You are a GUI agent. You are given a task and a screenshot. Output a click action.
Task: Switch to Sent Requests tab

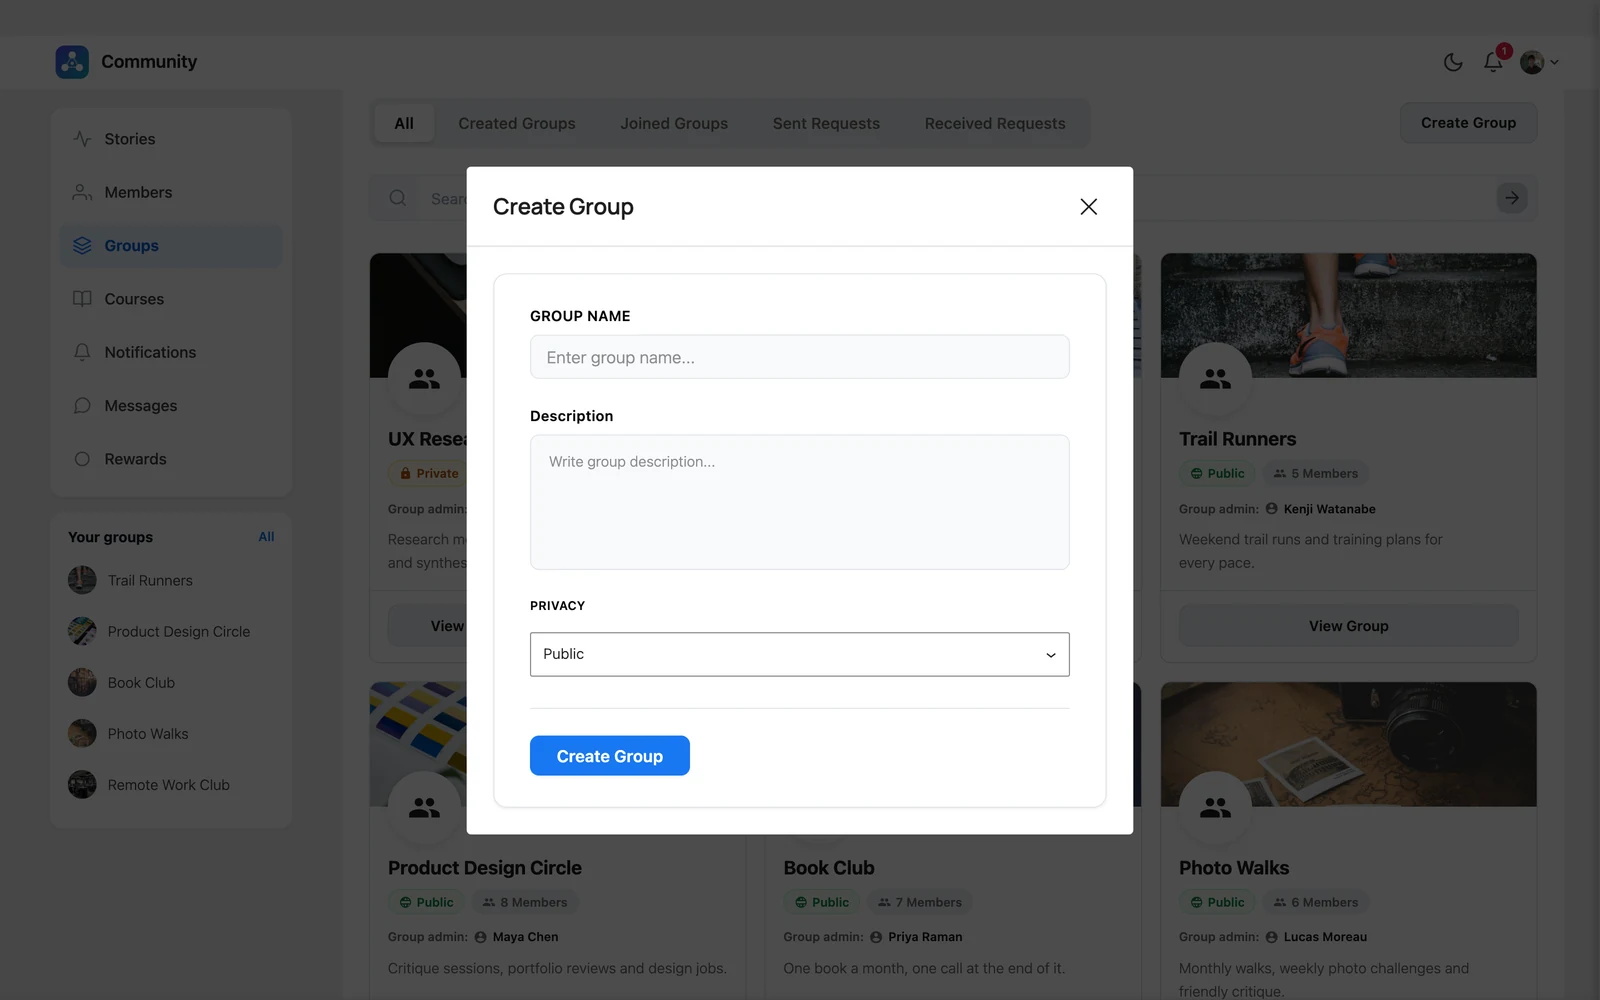[826, 124]
